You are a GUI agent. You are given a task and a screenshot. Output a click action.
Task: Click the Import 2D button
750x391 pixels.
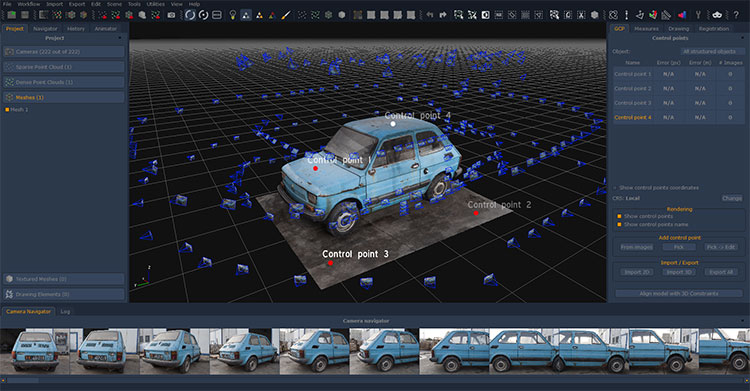[x=637, y=272]
